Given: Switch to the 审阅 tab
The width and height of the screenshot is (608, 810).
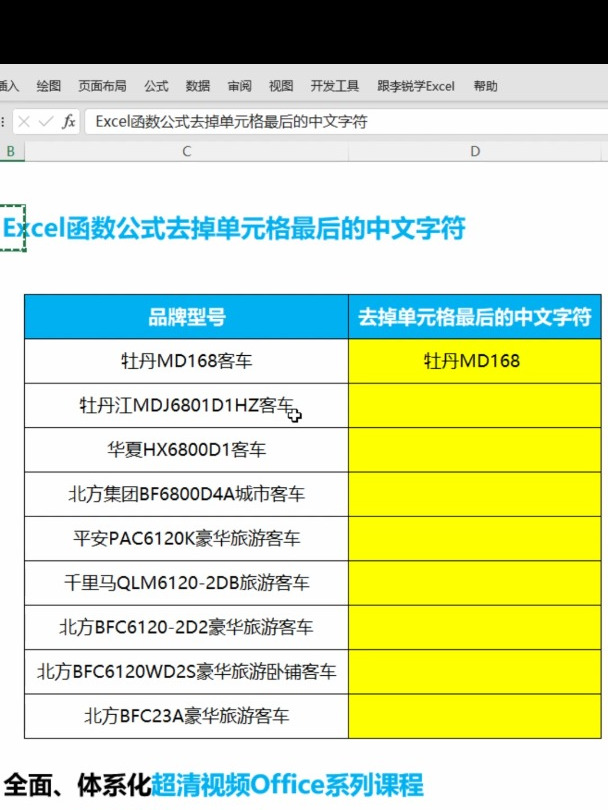Looking at the screenshot, I should click(x=240, y=86).
